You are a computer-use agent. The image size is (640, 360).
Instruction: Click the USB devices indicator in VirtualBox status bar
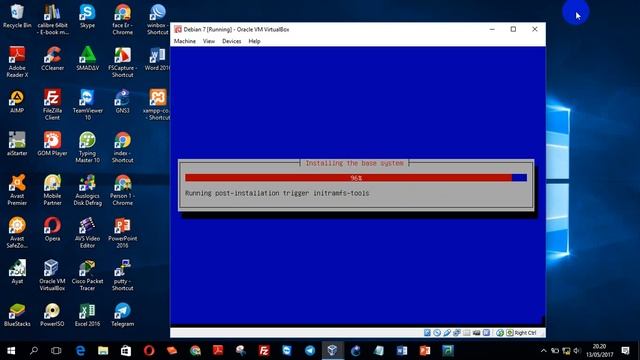[x=447, y=333]
